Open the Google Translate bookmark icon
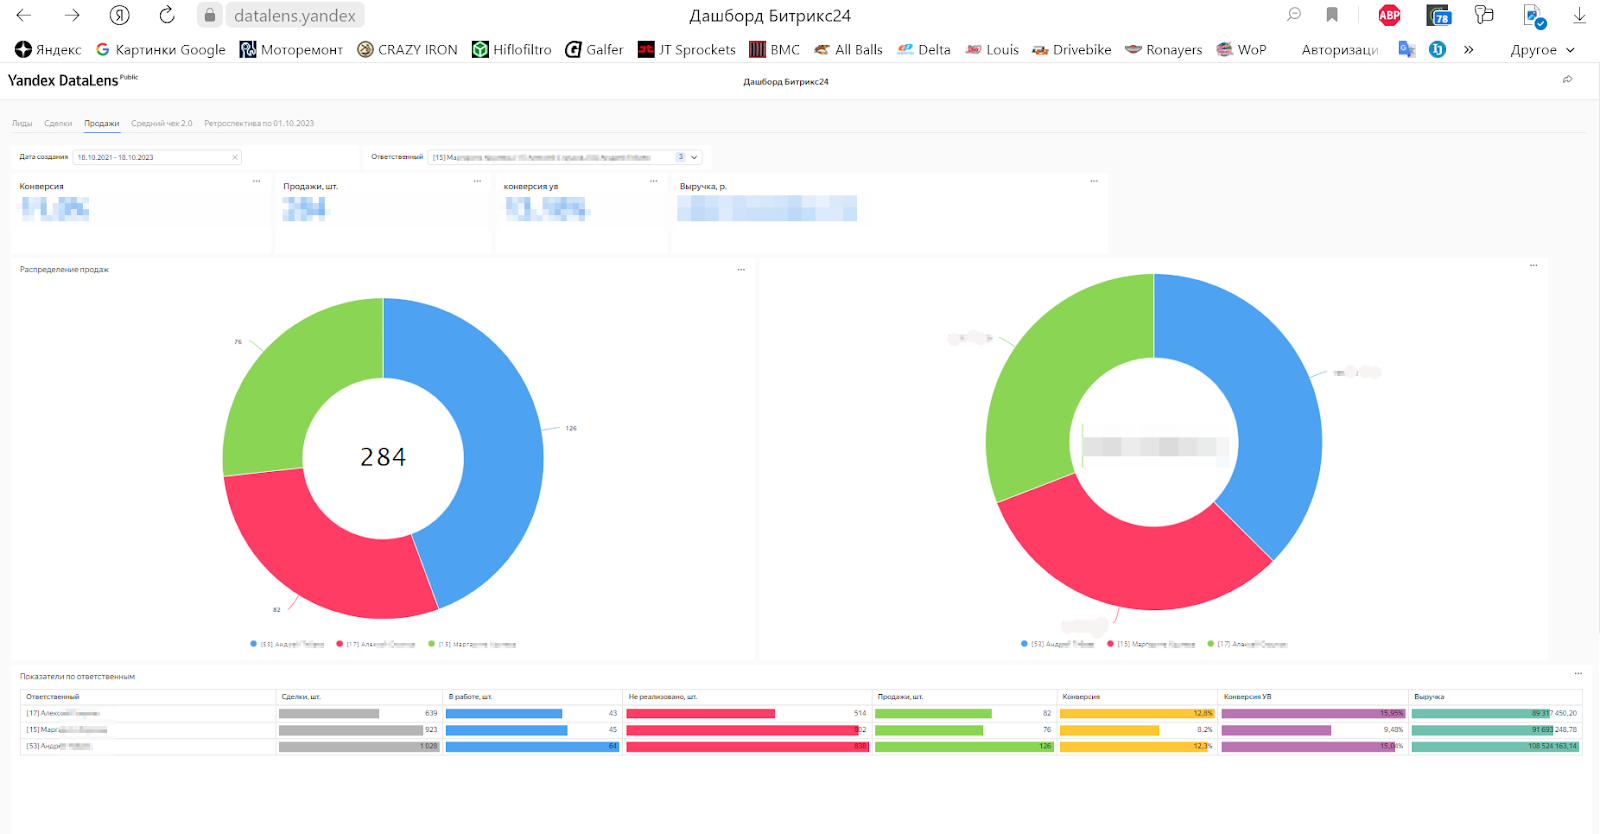 pyautogui.click(x=1407, y=49)
